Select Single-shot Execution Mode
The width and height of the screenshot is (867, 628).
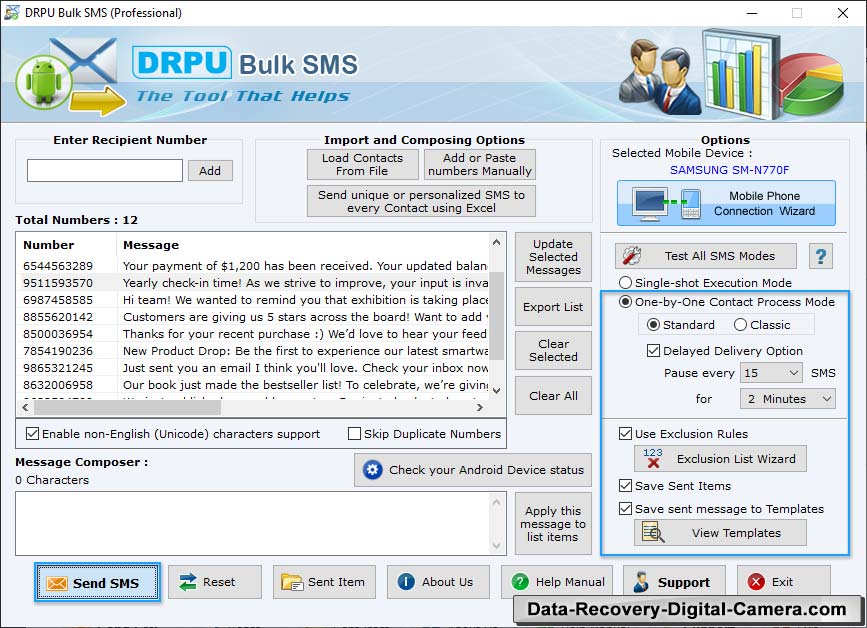[x=625, y=282]
